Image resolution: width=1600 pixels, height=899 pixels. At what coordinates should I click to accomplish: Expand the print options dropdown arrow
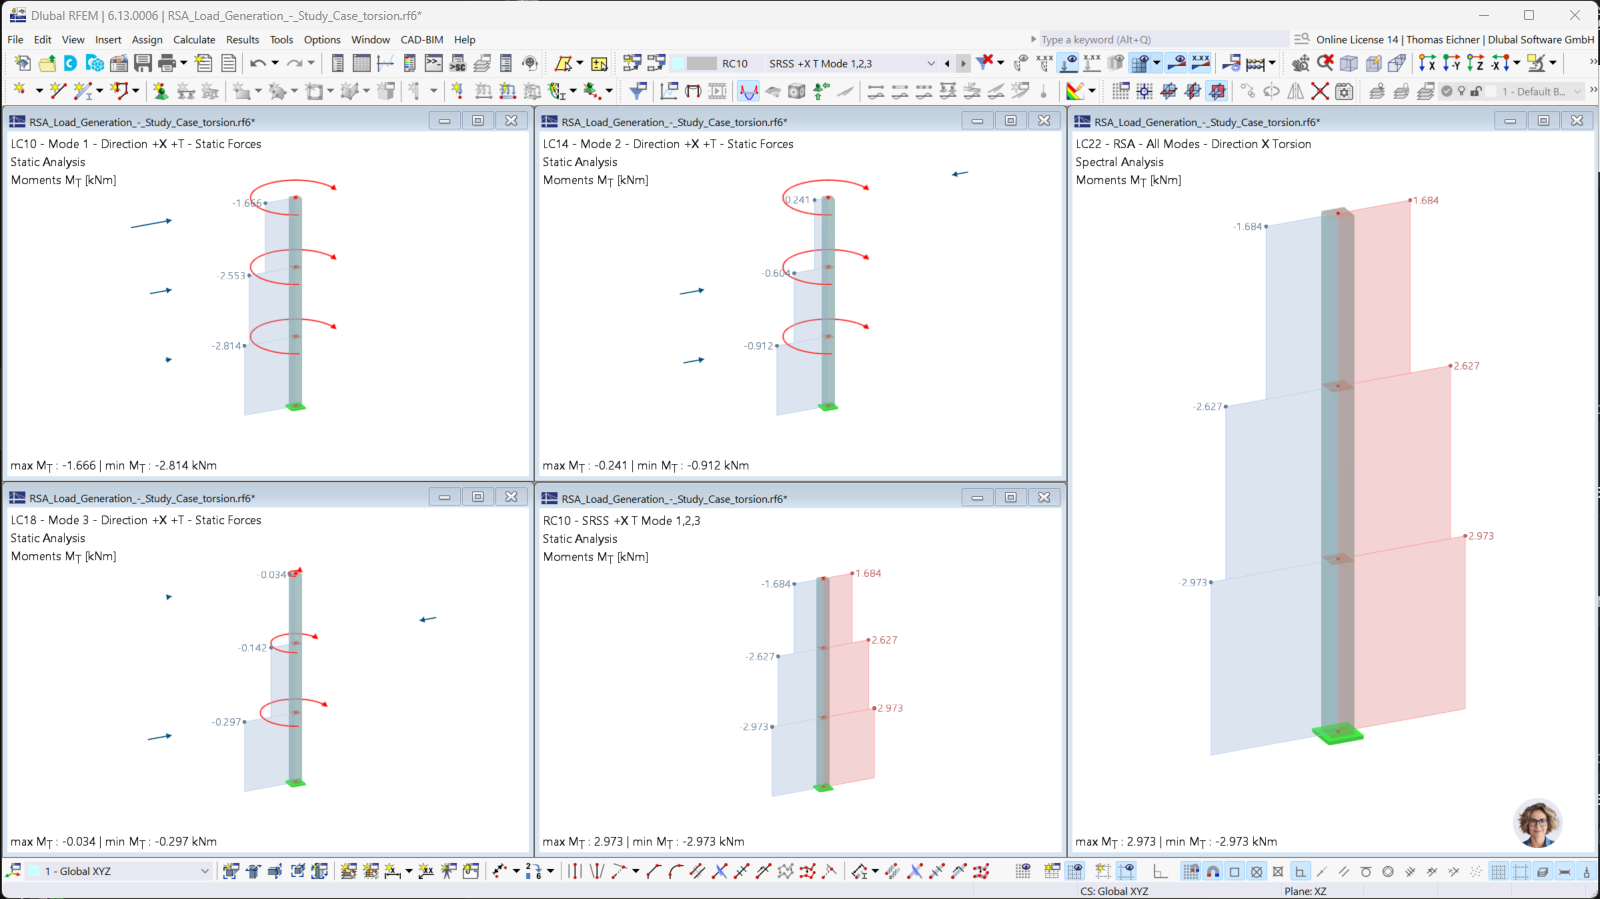183,63
